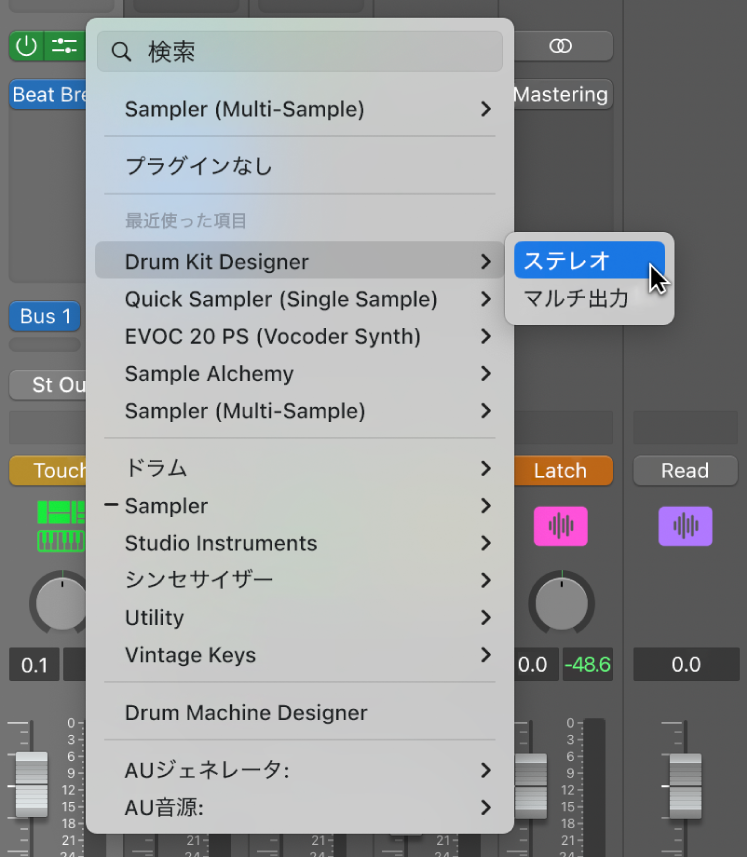
Task: Click the stereo output format icon
Action: point(562,46)
